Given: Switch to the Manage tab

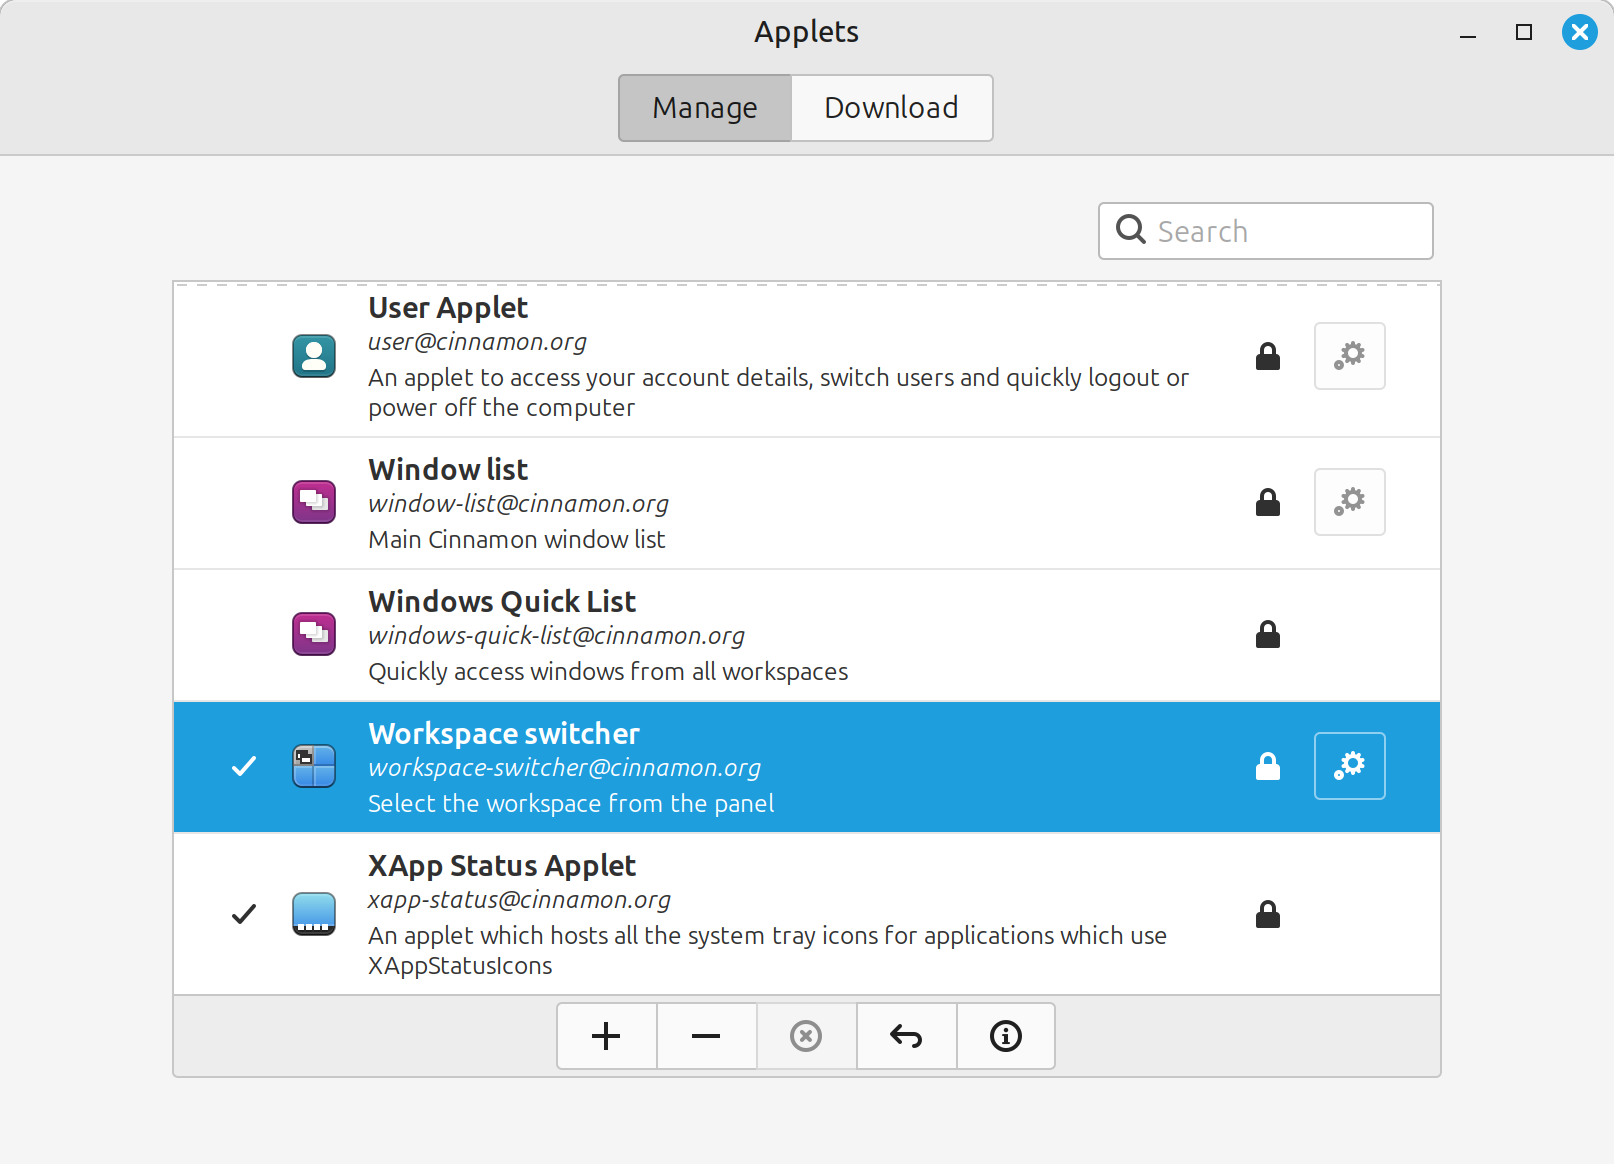Looking at the screenshot, I should coord(705,108).
